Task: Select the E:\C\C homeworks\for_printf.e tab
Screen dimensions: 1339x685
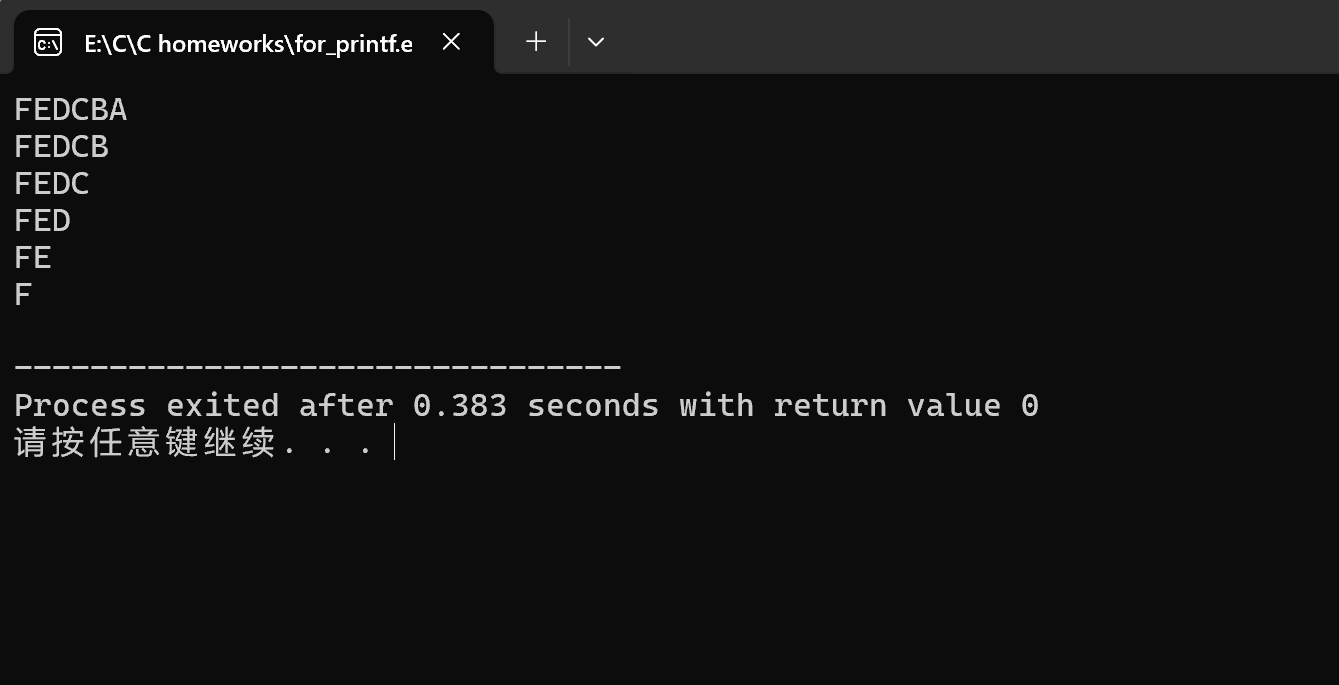Action: click(249, 43)
